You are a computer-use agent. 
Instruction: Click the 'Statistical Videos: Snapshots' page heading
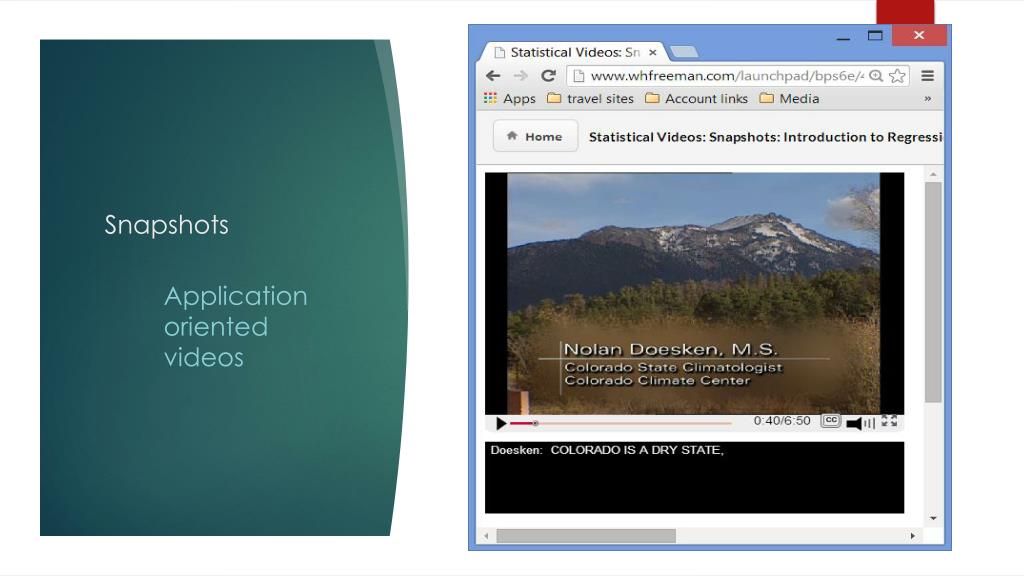click(765, 137)
